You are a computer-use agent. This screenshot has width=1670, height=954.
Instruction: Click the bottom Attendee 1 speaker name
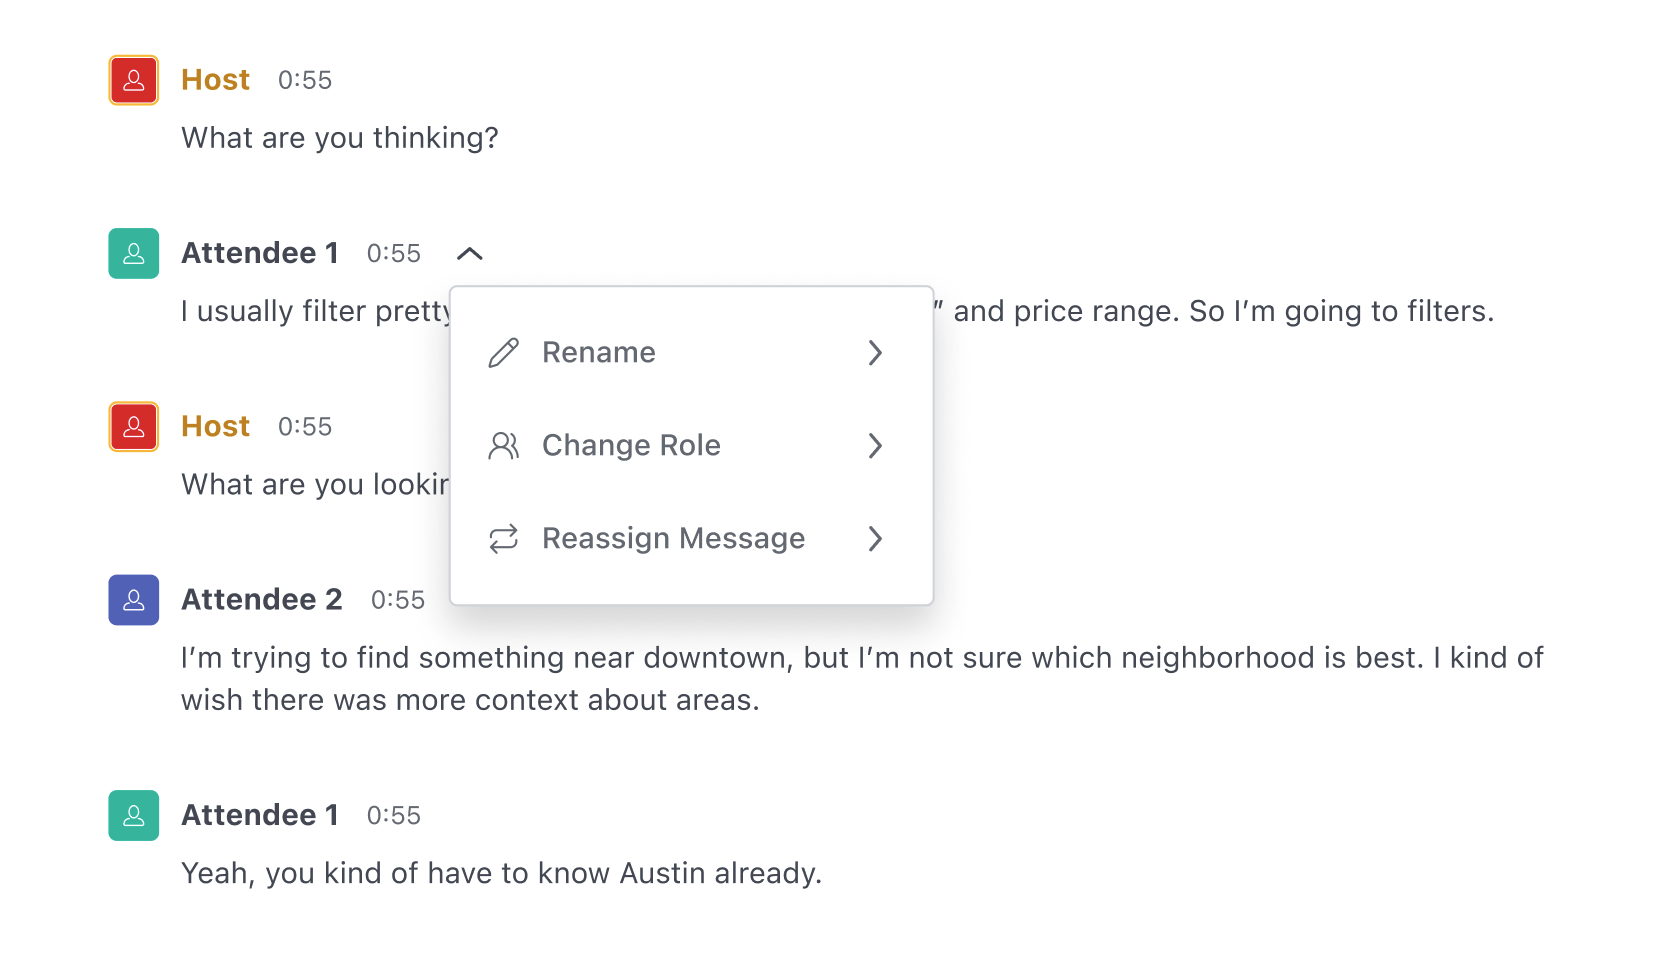260,815
